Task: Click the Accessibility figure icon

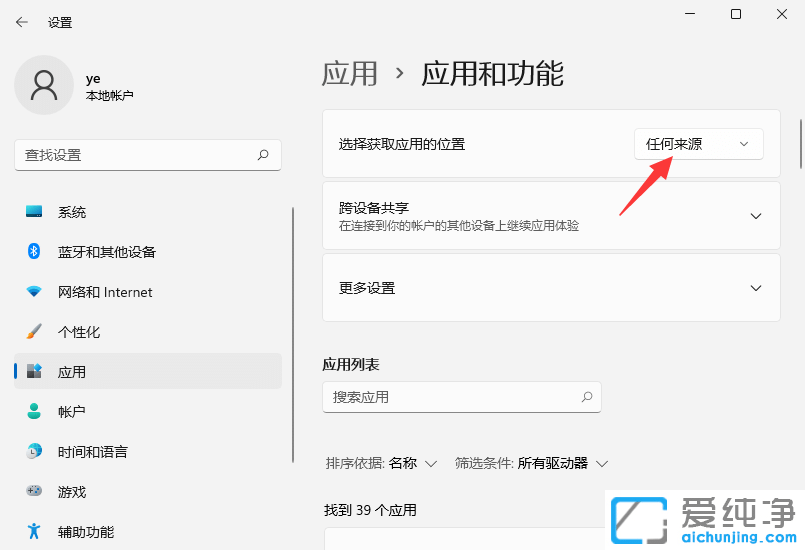Action: (x=34, y=532)
